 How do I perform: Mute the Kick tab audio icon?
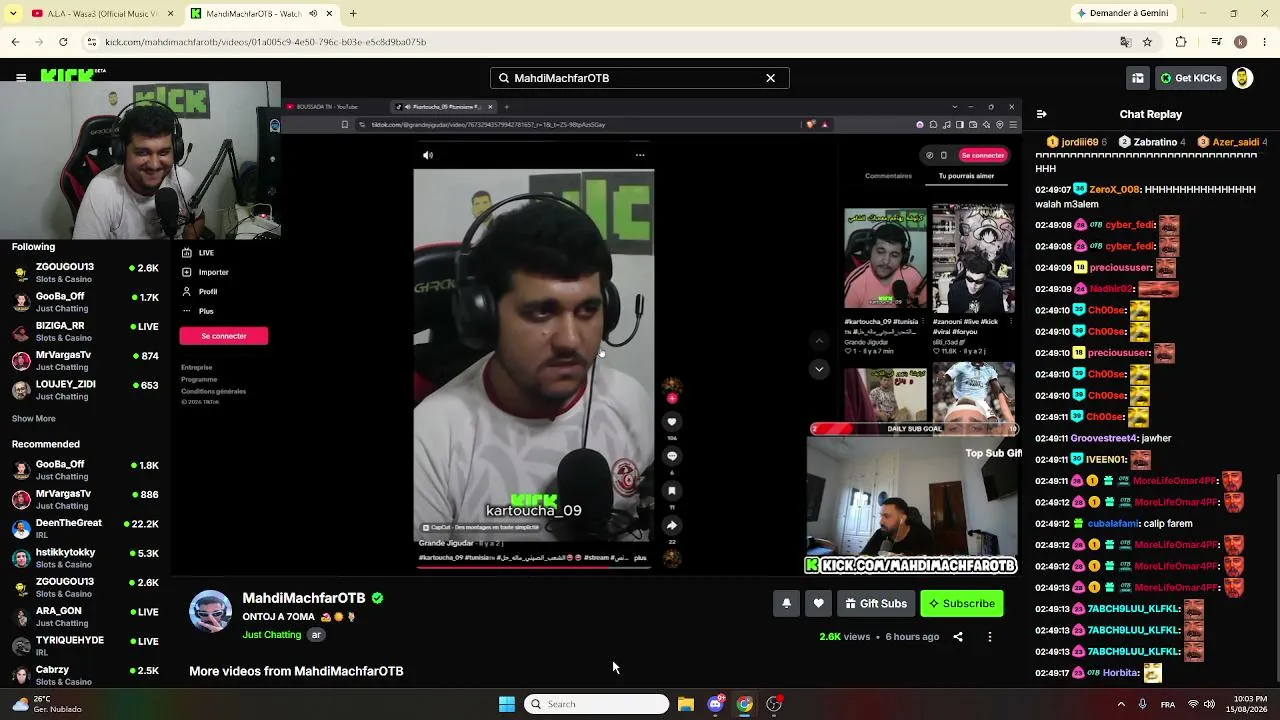click(x=314, y=14)
